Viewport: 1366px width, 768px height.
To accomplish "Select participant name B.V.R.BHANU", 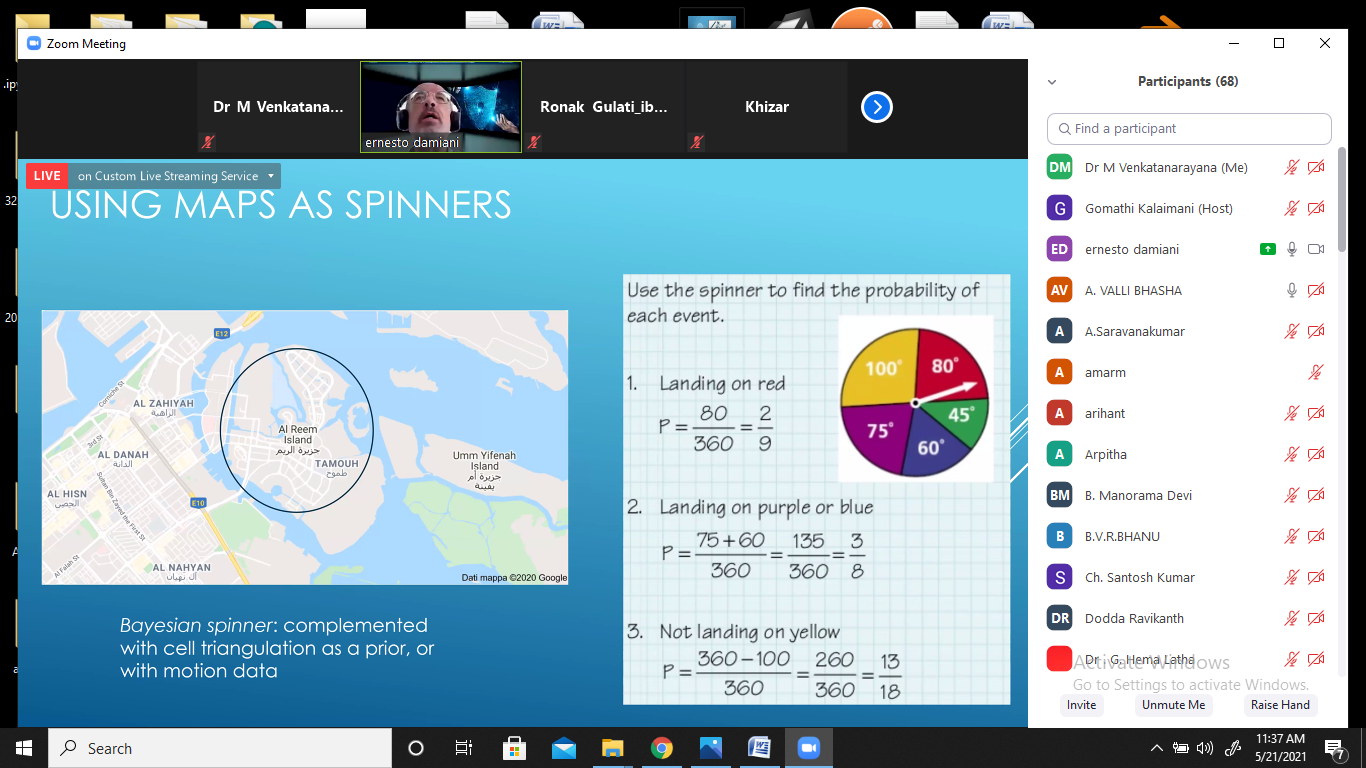I will tap(1122, 537).
